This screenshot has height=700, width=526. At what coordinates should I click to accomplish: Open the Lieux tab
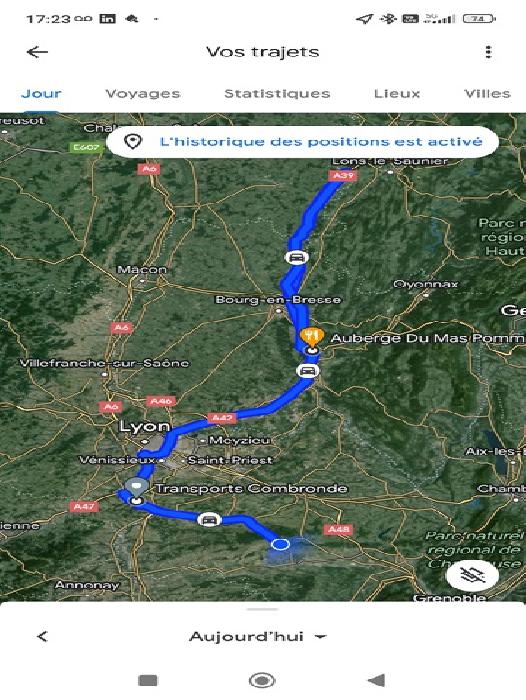(x=397, y=94)
